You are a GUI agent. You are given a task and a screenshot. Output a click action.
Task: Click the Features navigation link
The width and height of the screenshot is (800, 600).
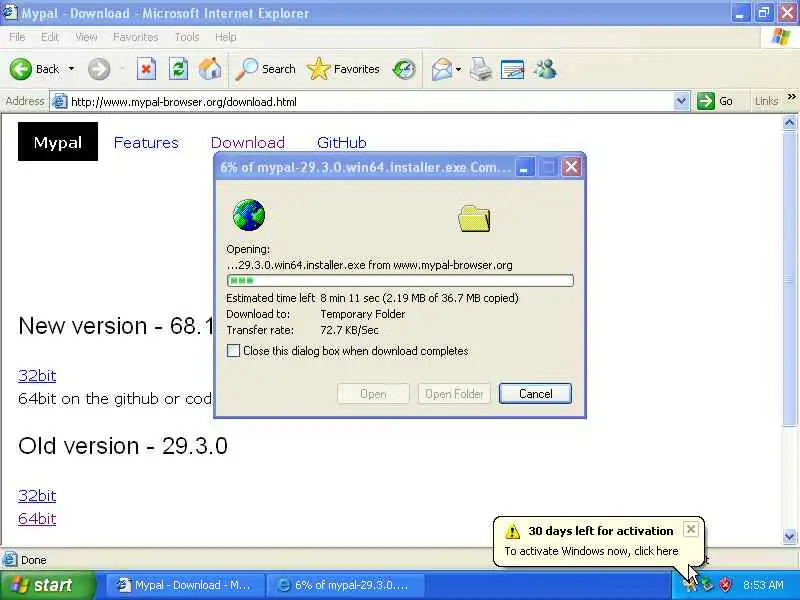point(146,142)
